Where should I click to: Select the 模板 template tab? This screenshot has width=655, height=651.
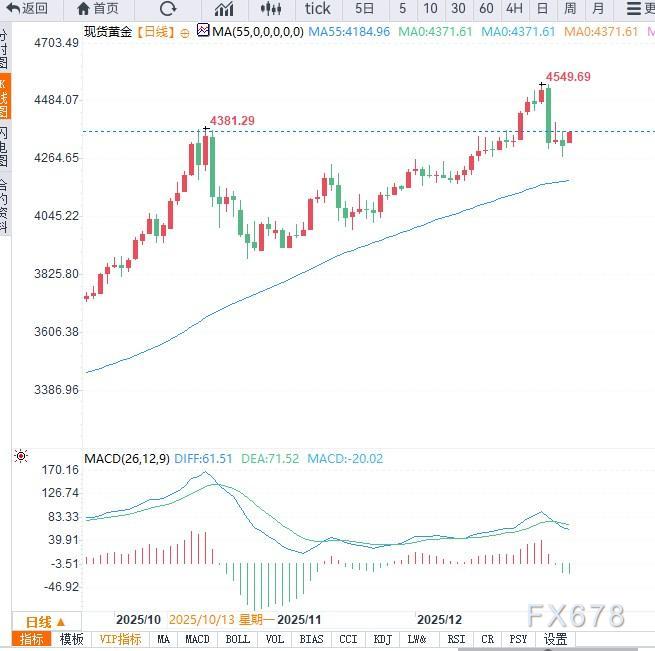[x=72, y=640]
